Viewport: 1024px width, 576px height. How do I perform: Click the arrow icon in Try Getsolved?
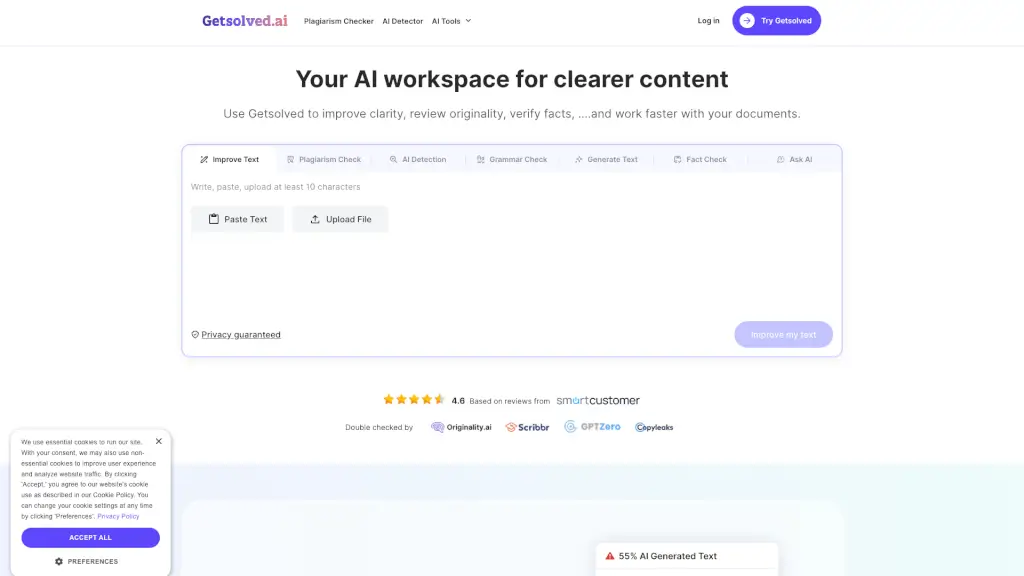coord(747,21)
